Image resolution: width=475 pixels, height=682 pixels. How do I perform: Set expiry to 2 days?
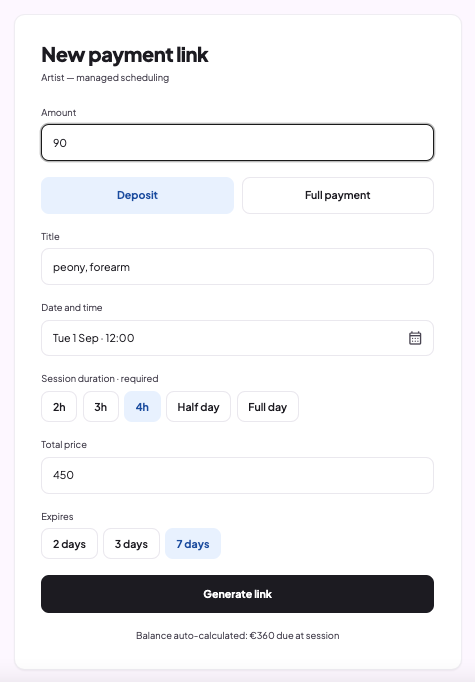[69, 544]
